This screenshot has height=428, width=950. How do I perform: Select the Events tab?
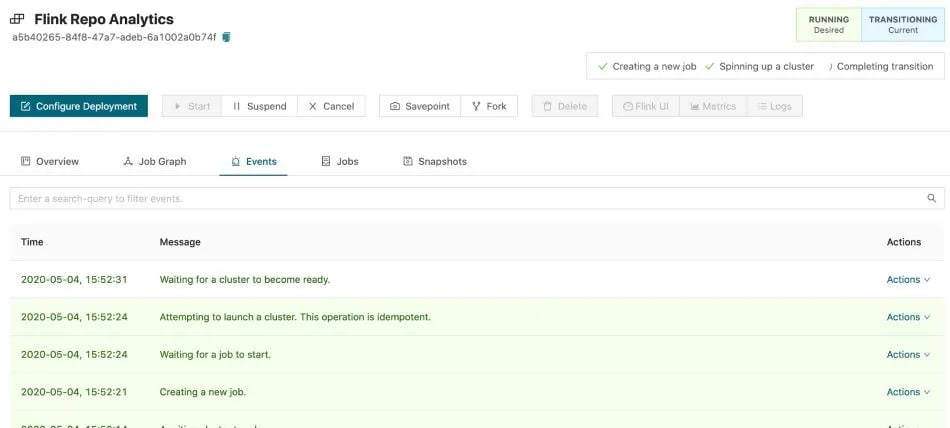(x=253, y=161)
